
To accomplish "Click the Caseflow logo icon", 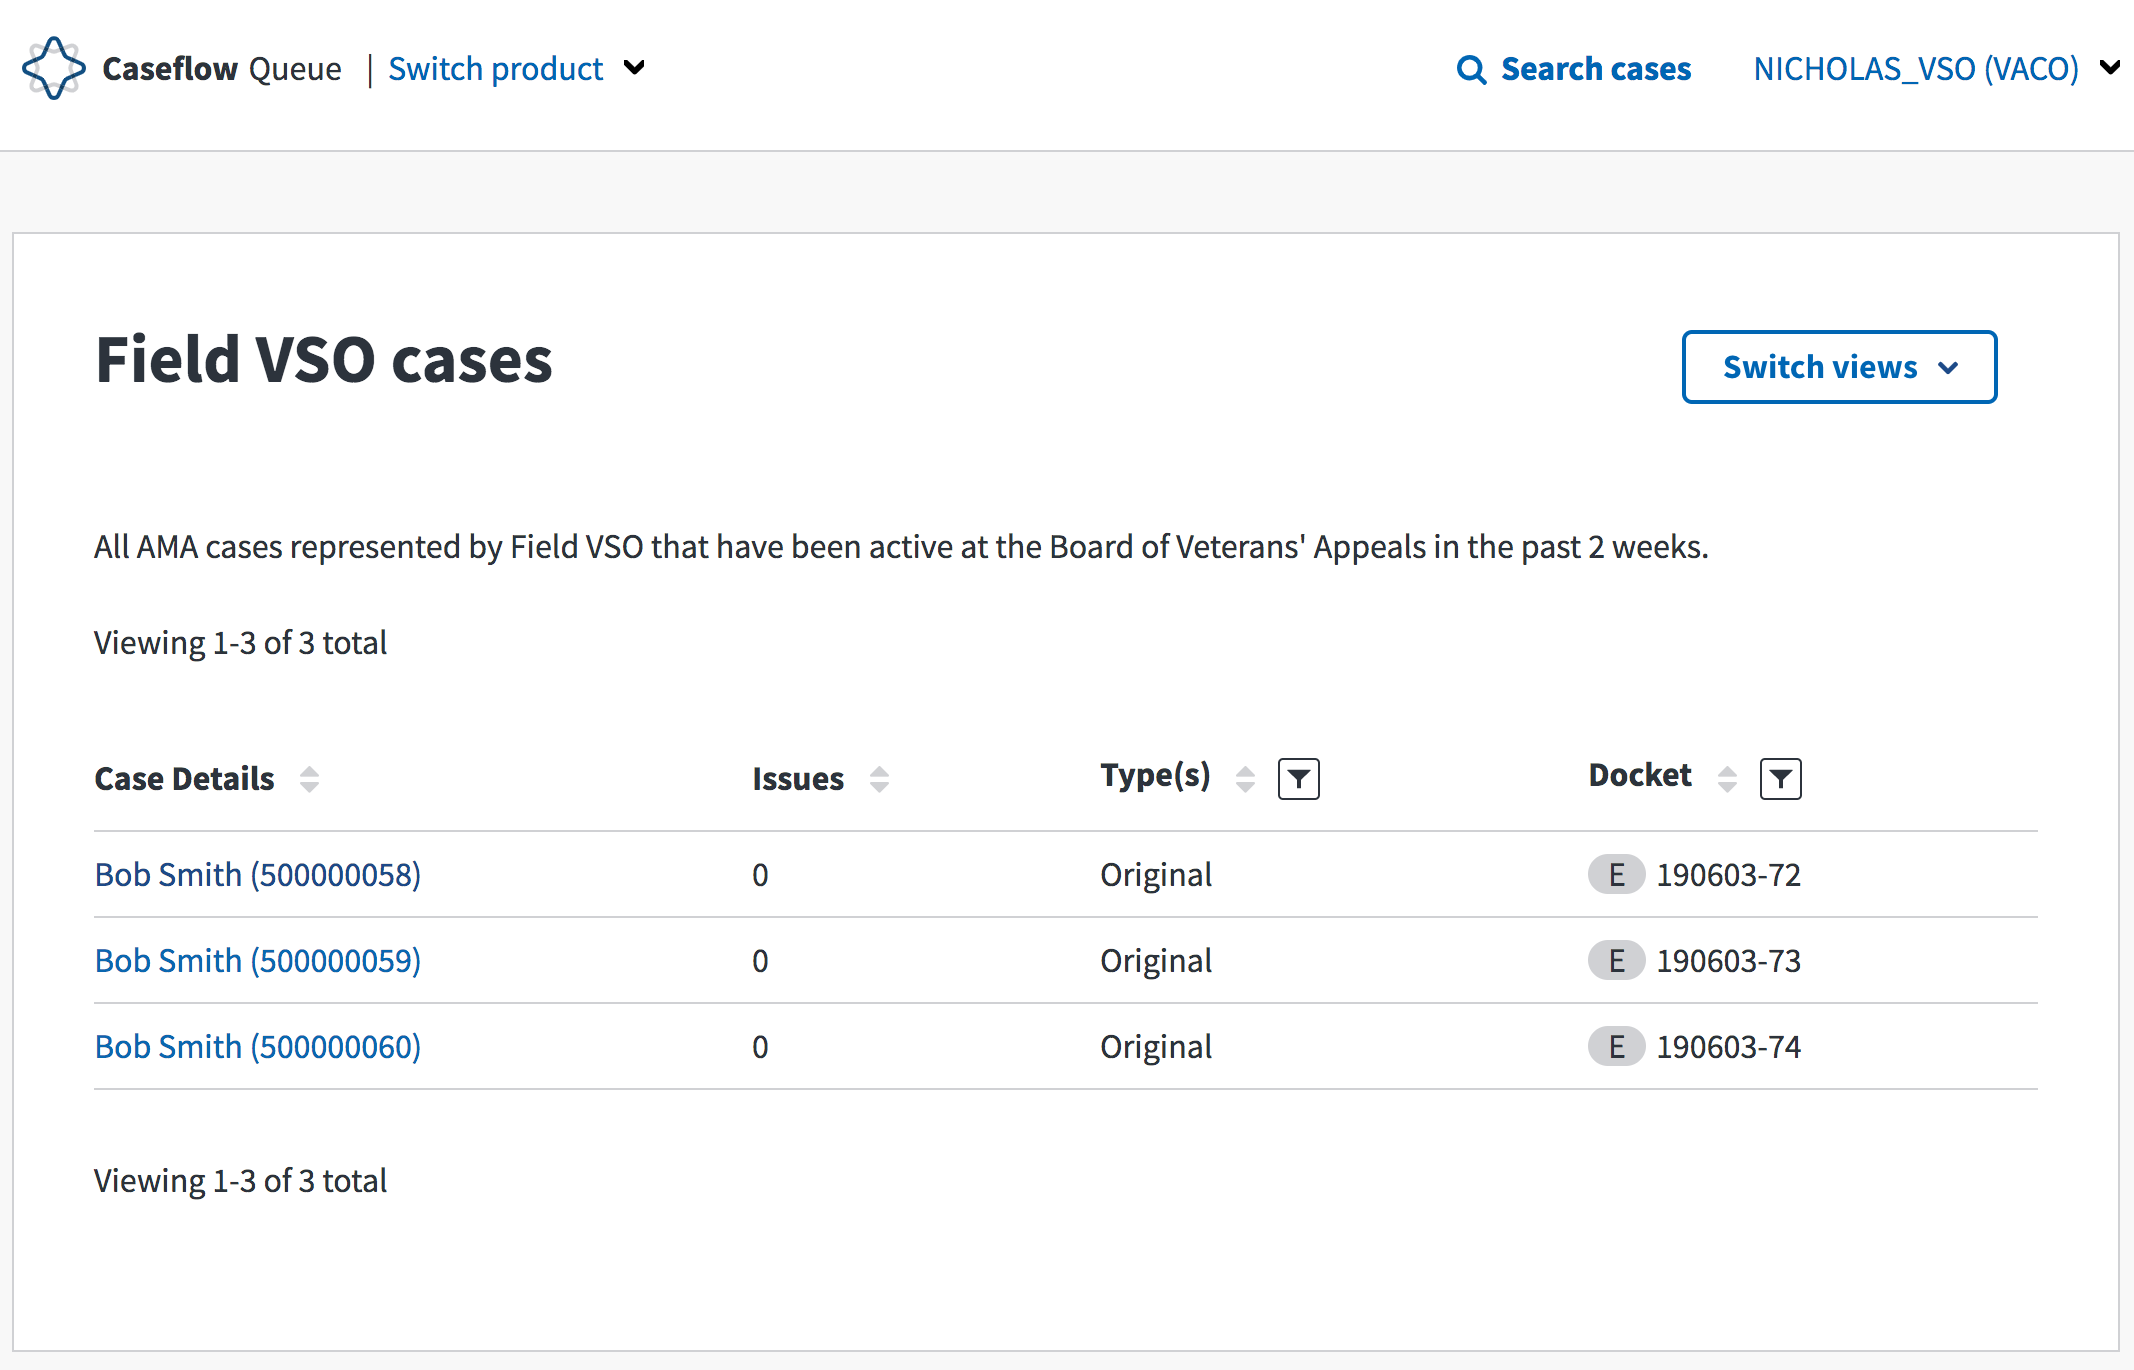I will click(x=54, y=68).
